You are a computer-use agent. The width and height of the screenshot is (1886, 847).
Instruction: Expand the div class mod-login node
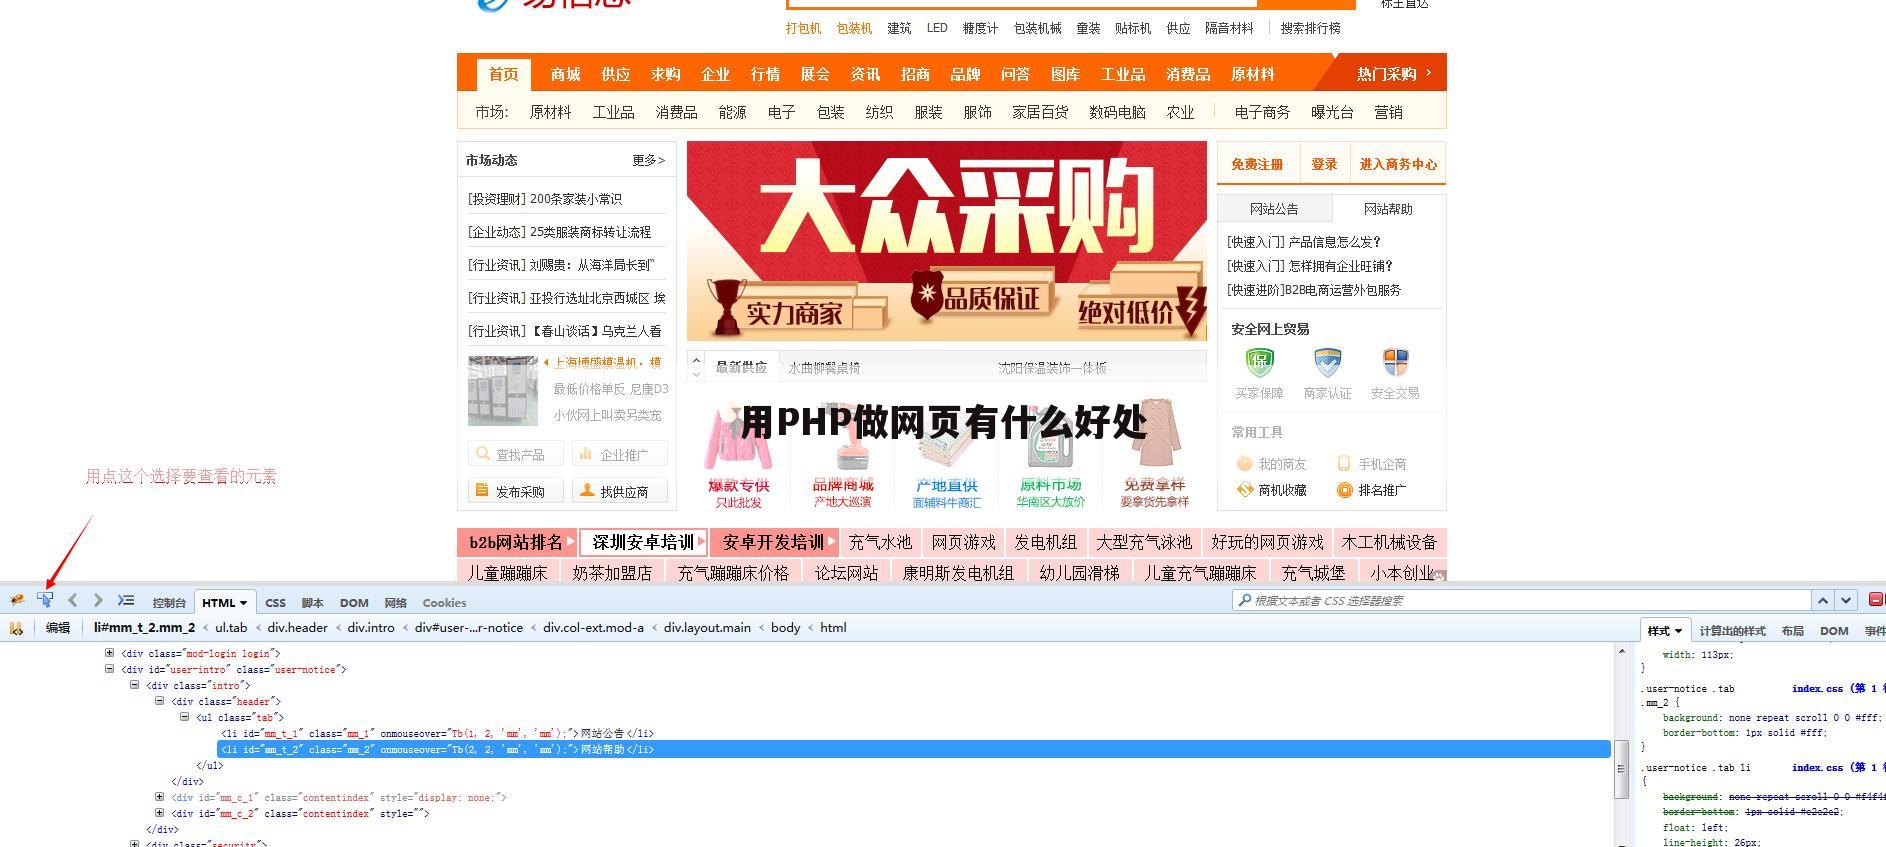click(110, 653)
